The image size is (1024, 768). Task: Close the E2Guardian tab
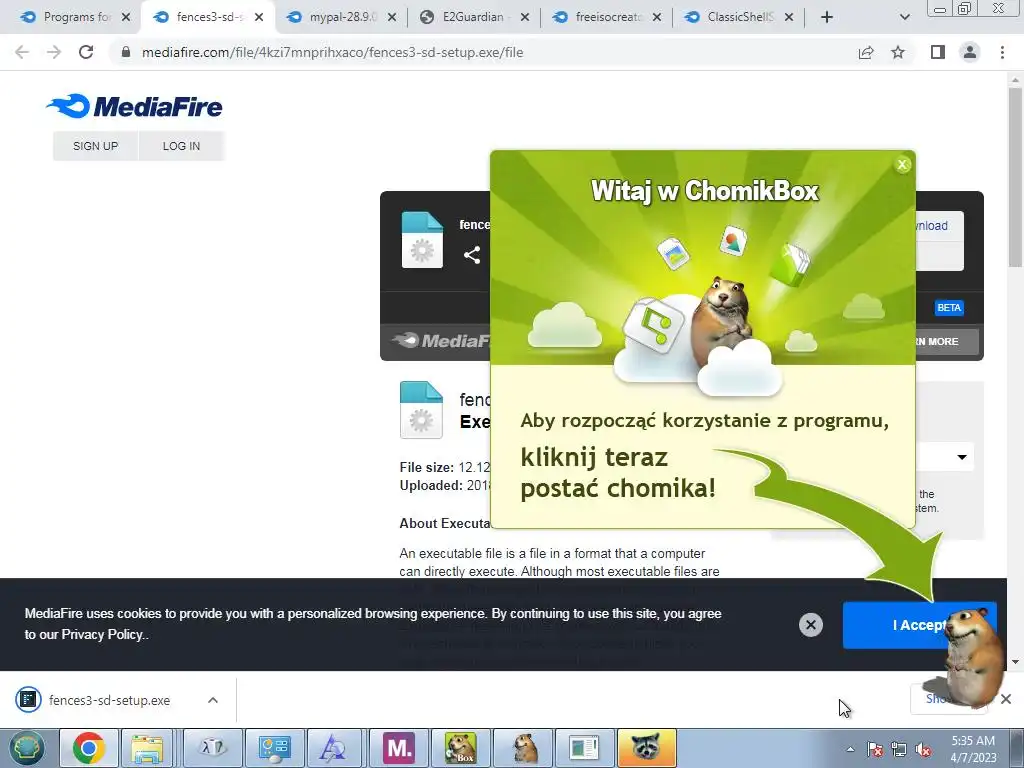point(525,17)
